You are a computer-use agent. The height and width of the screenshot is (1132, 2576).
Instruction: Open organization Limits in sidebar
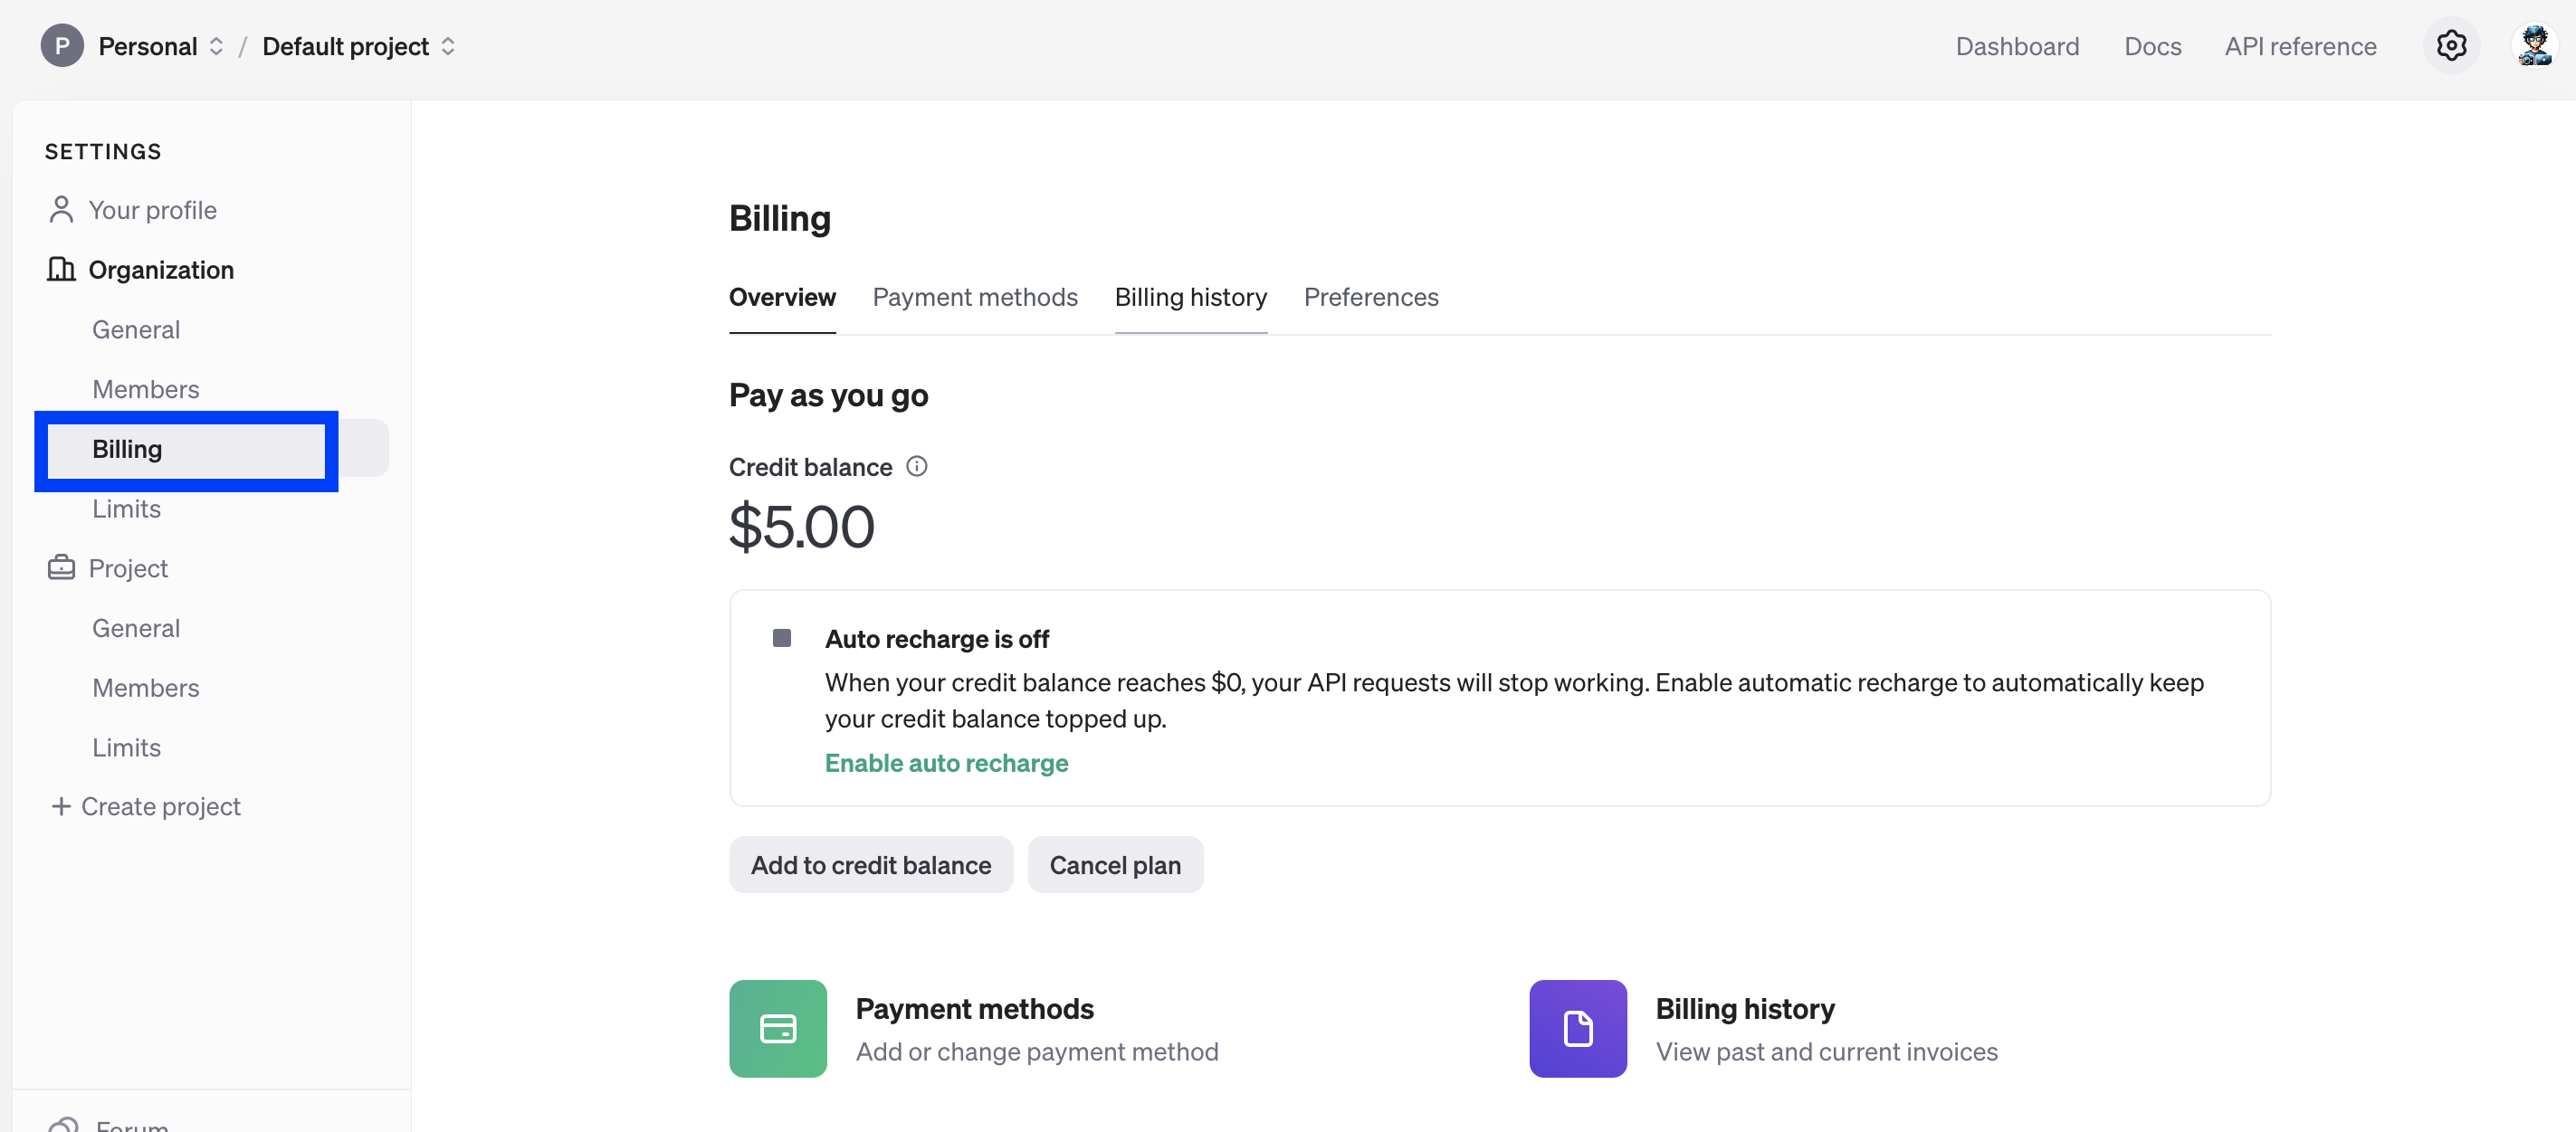pyautogui.click(x=126, y=509)
